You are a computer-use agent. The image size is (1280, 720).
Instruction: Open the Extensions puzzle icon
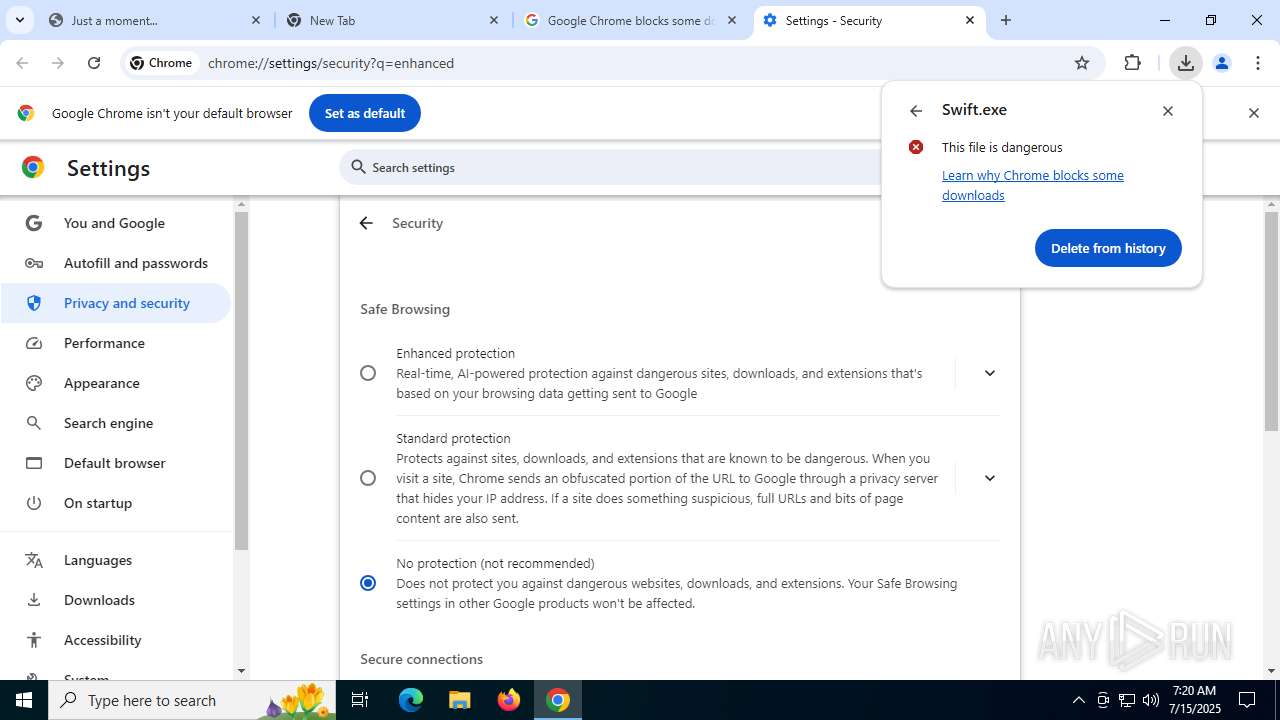click(x=1132, y=63)
